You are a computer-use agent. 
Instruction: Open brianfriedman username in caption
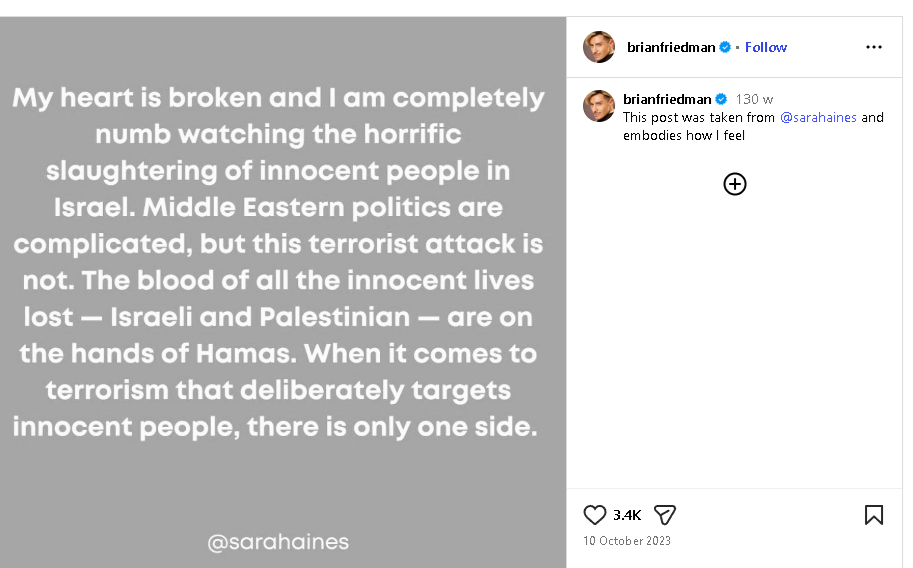667,99
